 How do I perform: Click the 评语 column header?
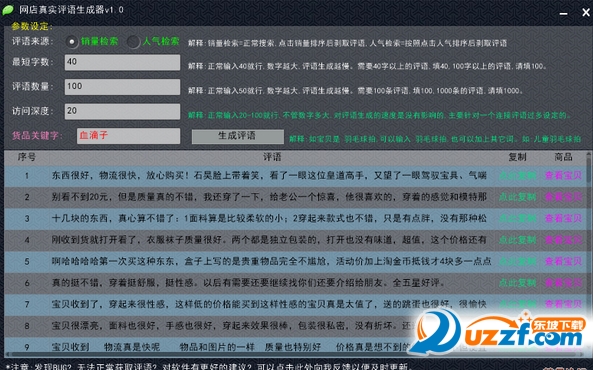tap(272, 157)
